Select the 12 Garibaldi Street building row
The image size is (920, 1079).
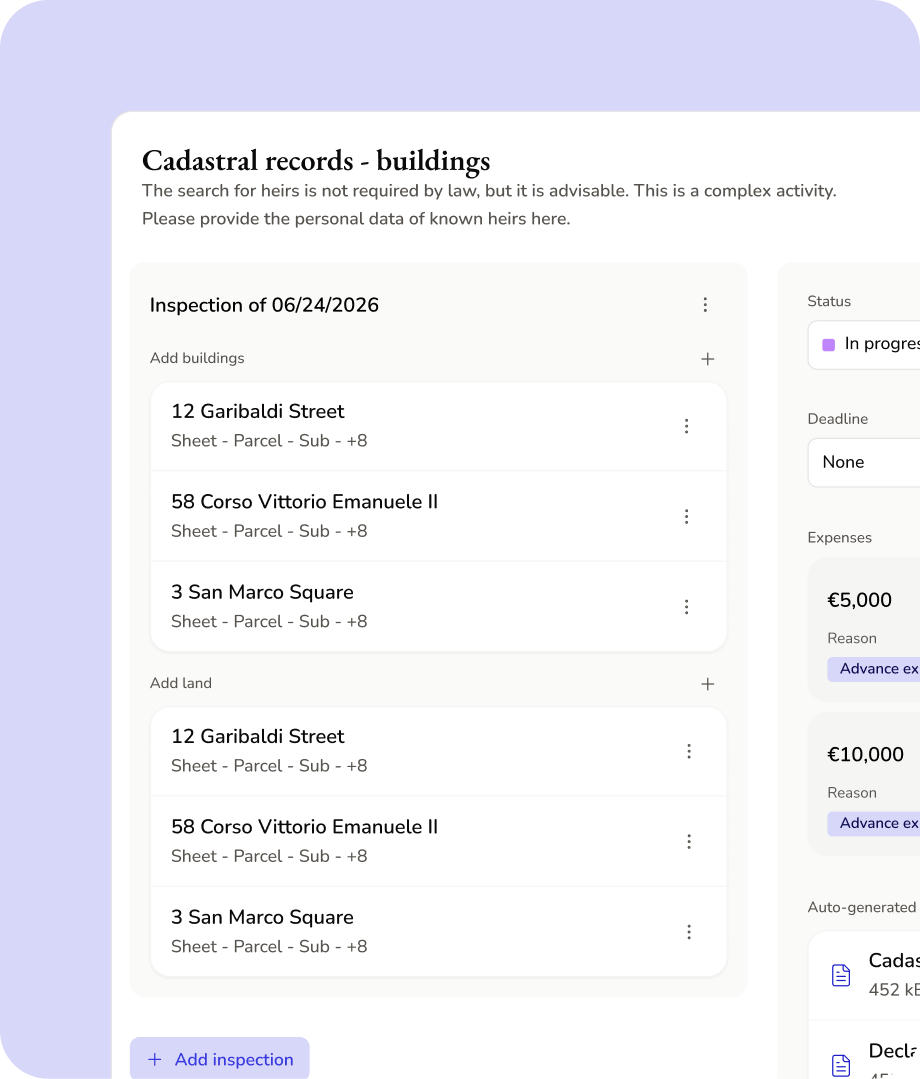(x=438, y=426)
